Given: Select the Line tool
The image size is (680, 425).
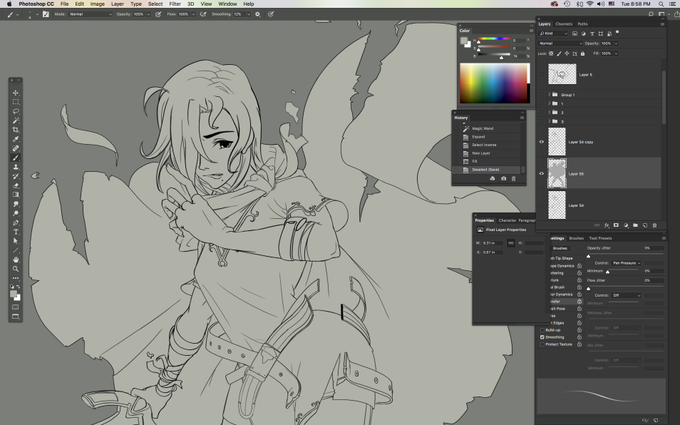Looking at the screenshot, I should click(x=16, y=251).
